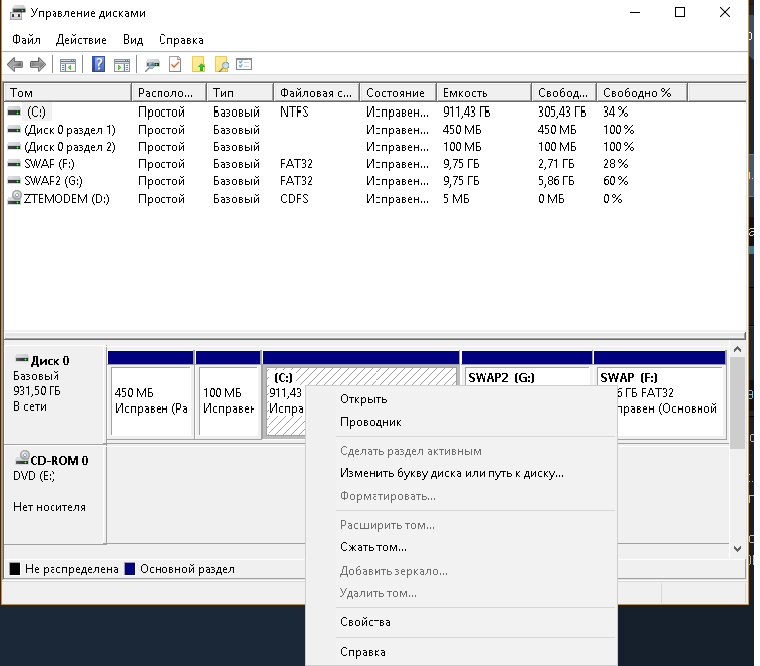Click NTFS cell in (C:) row
The height and width of the screenshot is (666, 760).
pos(294,112)
